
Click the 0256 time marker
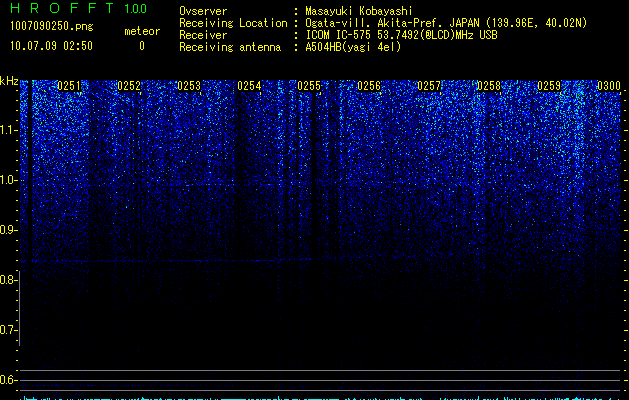pyautogui.click(x=369, y=86)
